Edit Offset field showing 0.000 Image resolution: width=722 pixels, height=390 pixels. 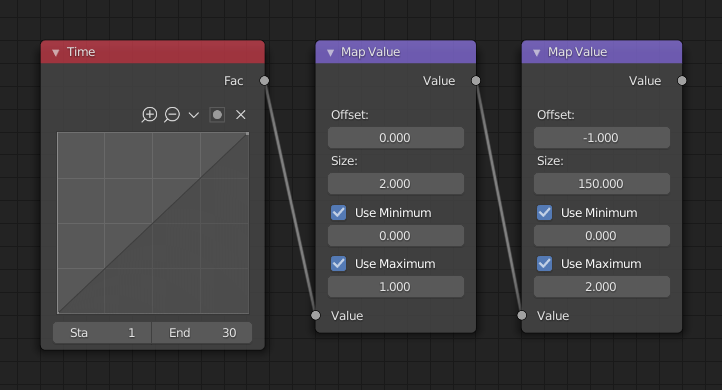coord(396,138)
